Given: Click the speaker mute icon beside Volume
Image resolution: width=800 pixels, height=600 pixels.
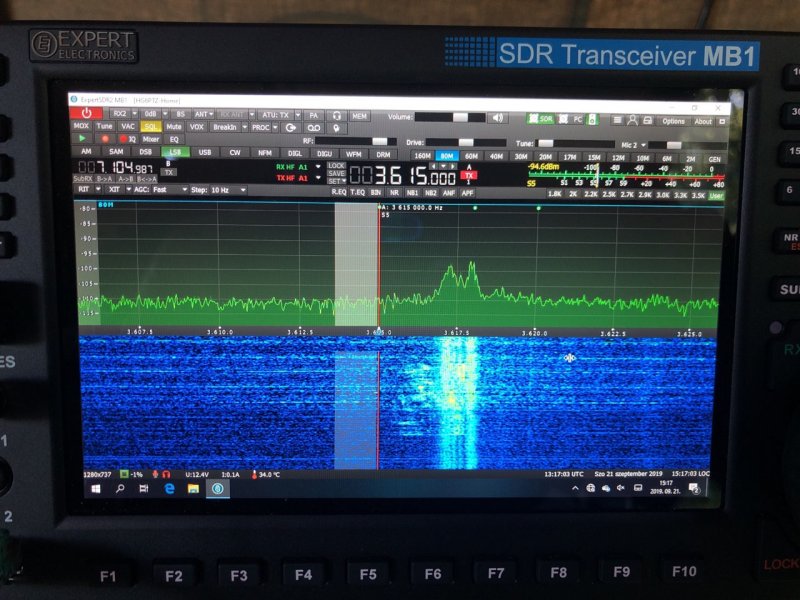Looking at the screenshot, I should (x=497, y=118).
